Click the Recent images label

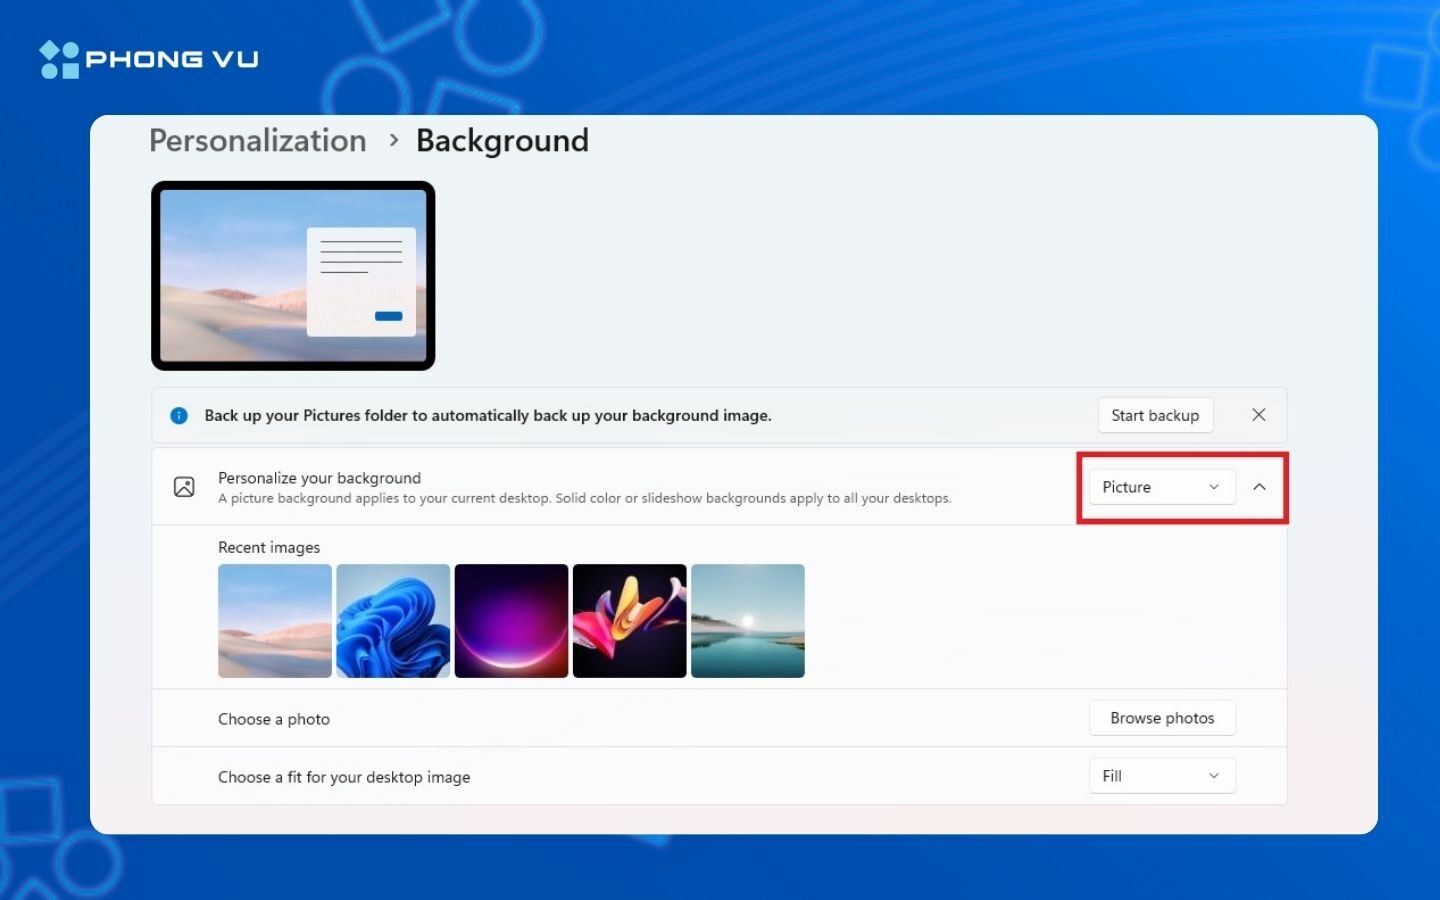pyautogui.click(x=269, y=547)
